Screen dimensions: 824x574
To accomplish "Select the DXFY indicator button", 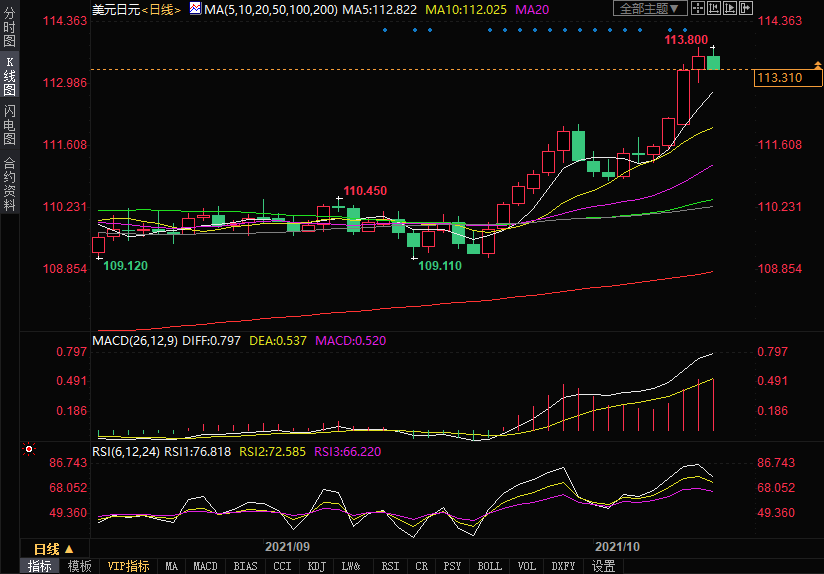I will (x=563, y=566).
